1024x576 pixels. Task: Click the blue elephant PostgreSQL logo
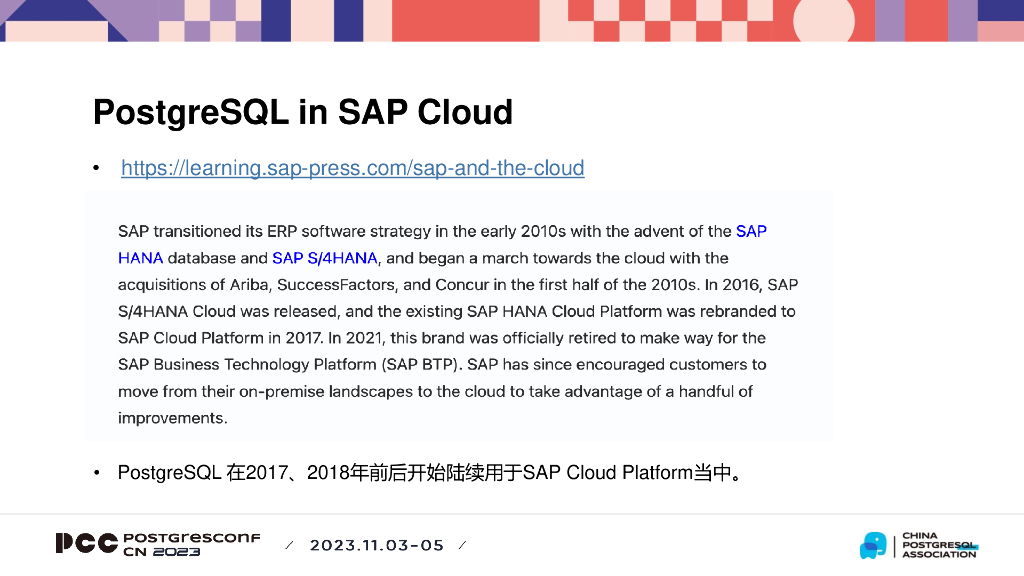872,545
